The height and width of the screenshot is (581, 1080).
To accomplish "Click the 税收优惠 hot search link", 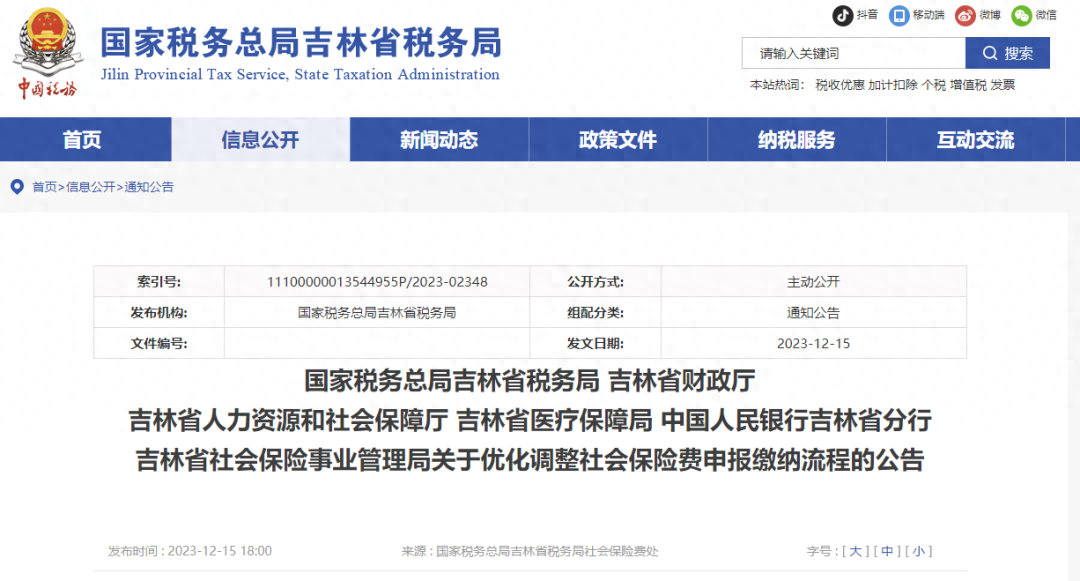I will click(841, 84).
